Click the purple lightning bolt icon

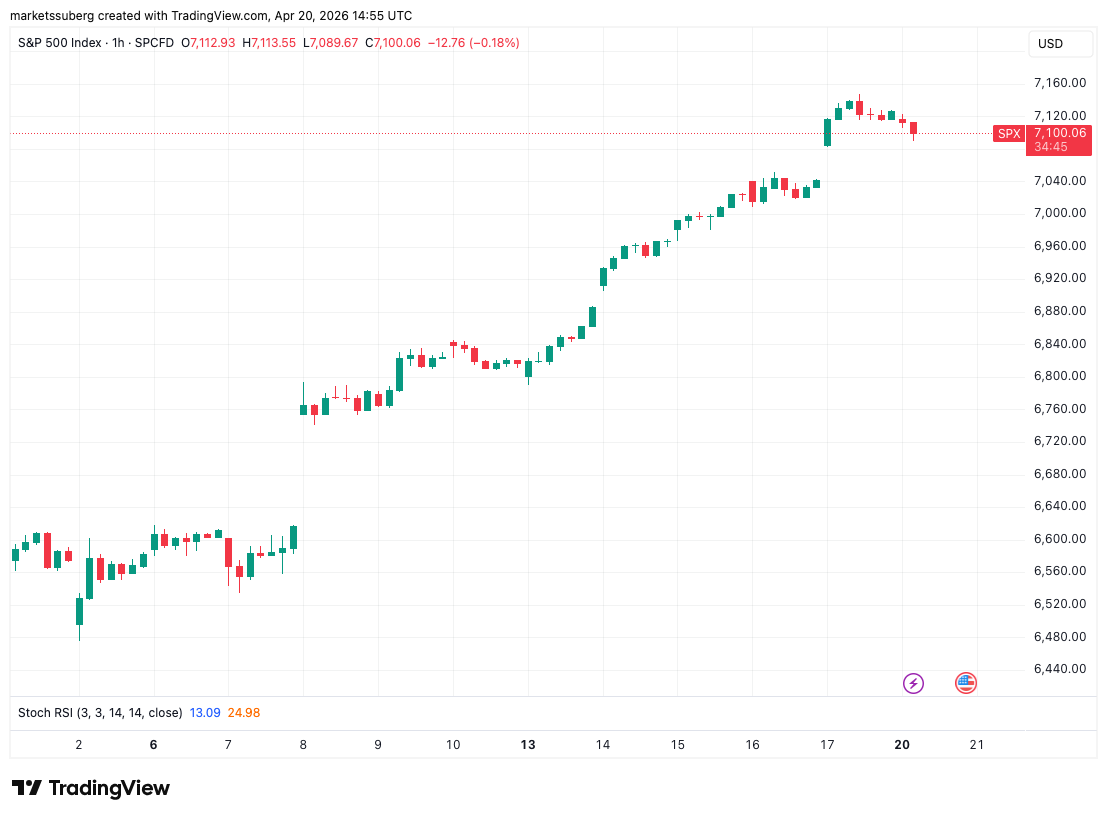[913, 683]
